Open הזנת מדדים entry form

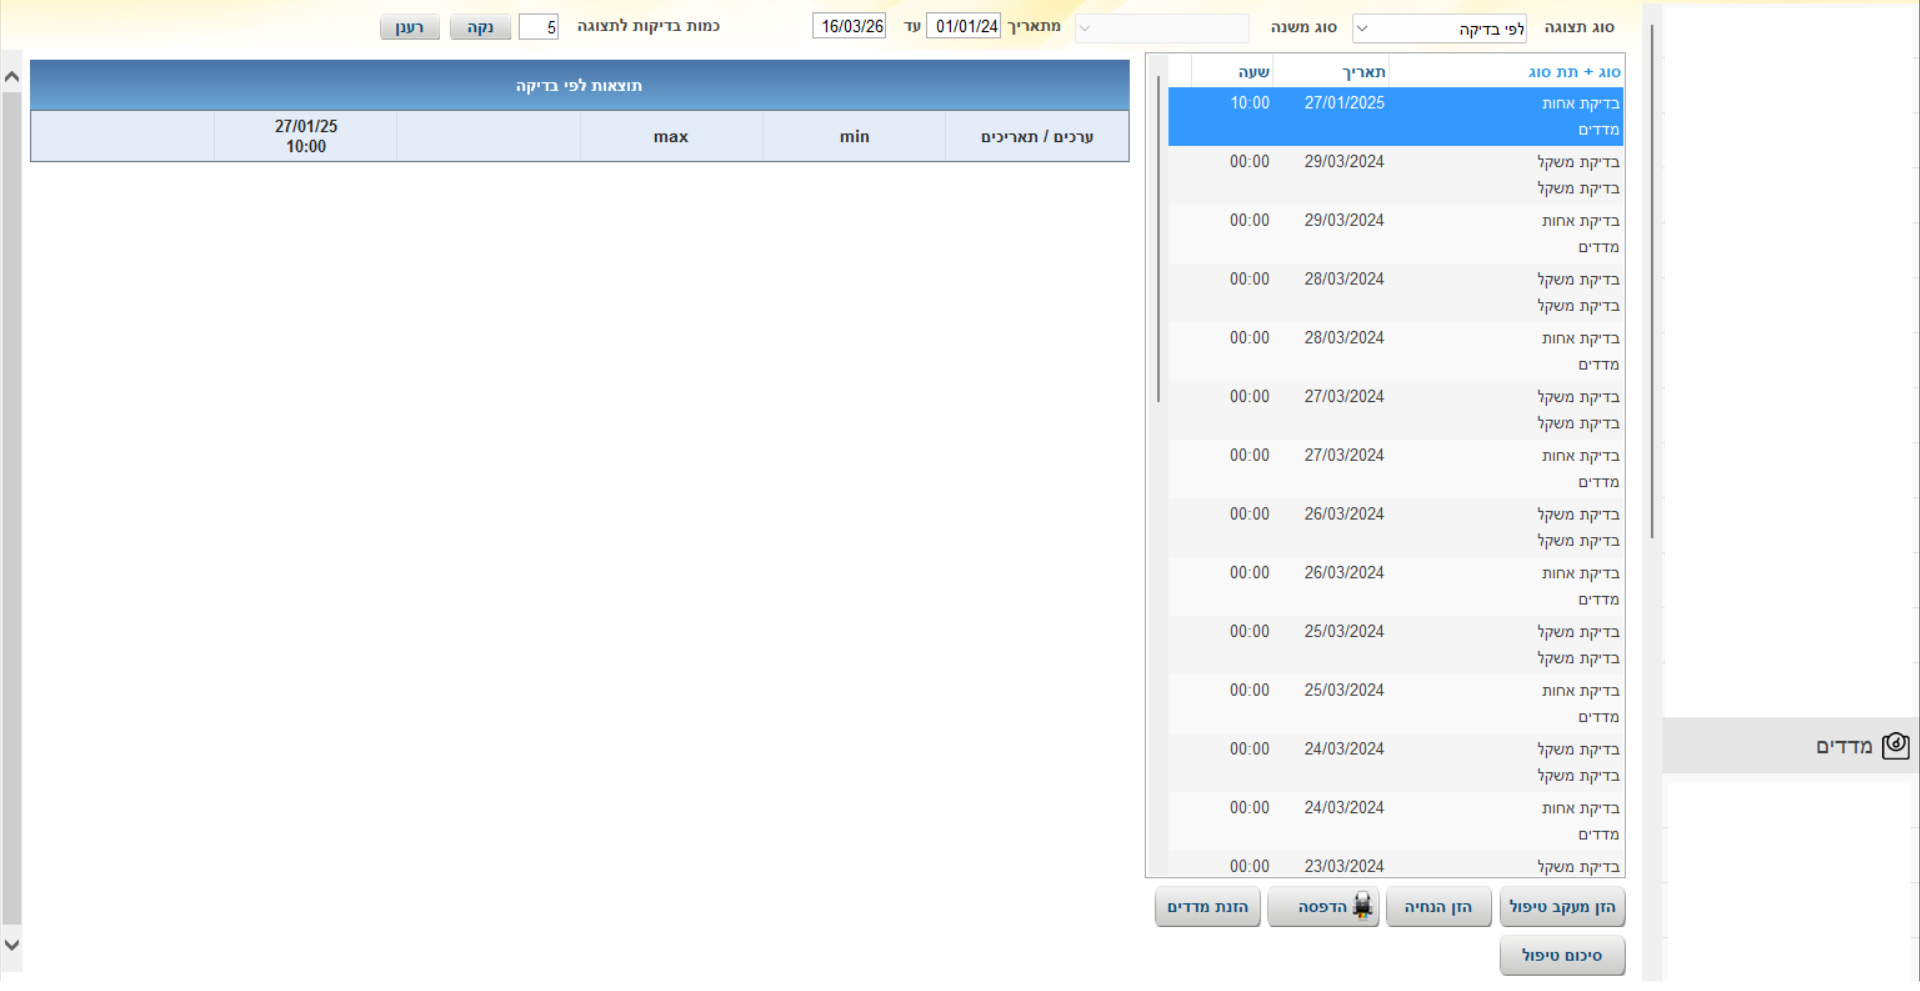coord(1207,907)
